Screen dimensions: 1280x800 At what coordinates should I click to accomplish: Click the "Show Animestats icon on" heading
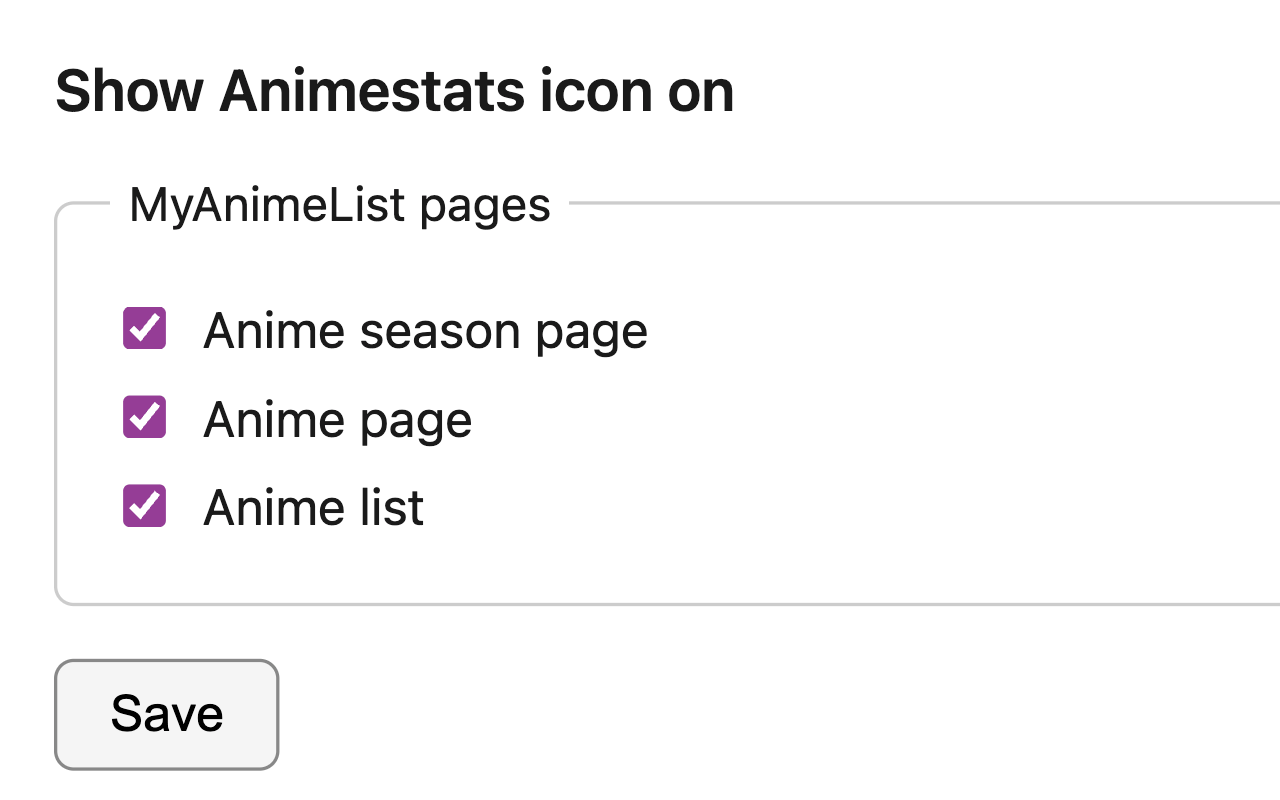[394, 91]
